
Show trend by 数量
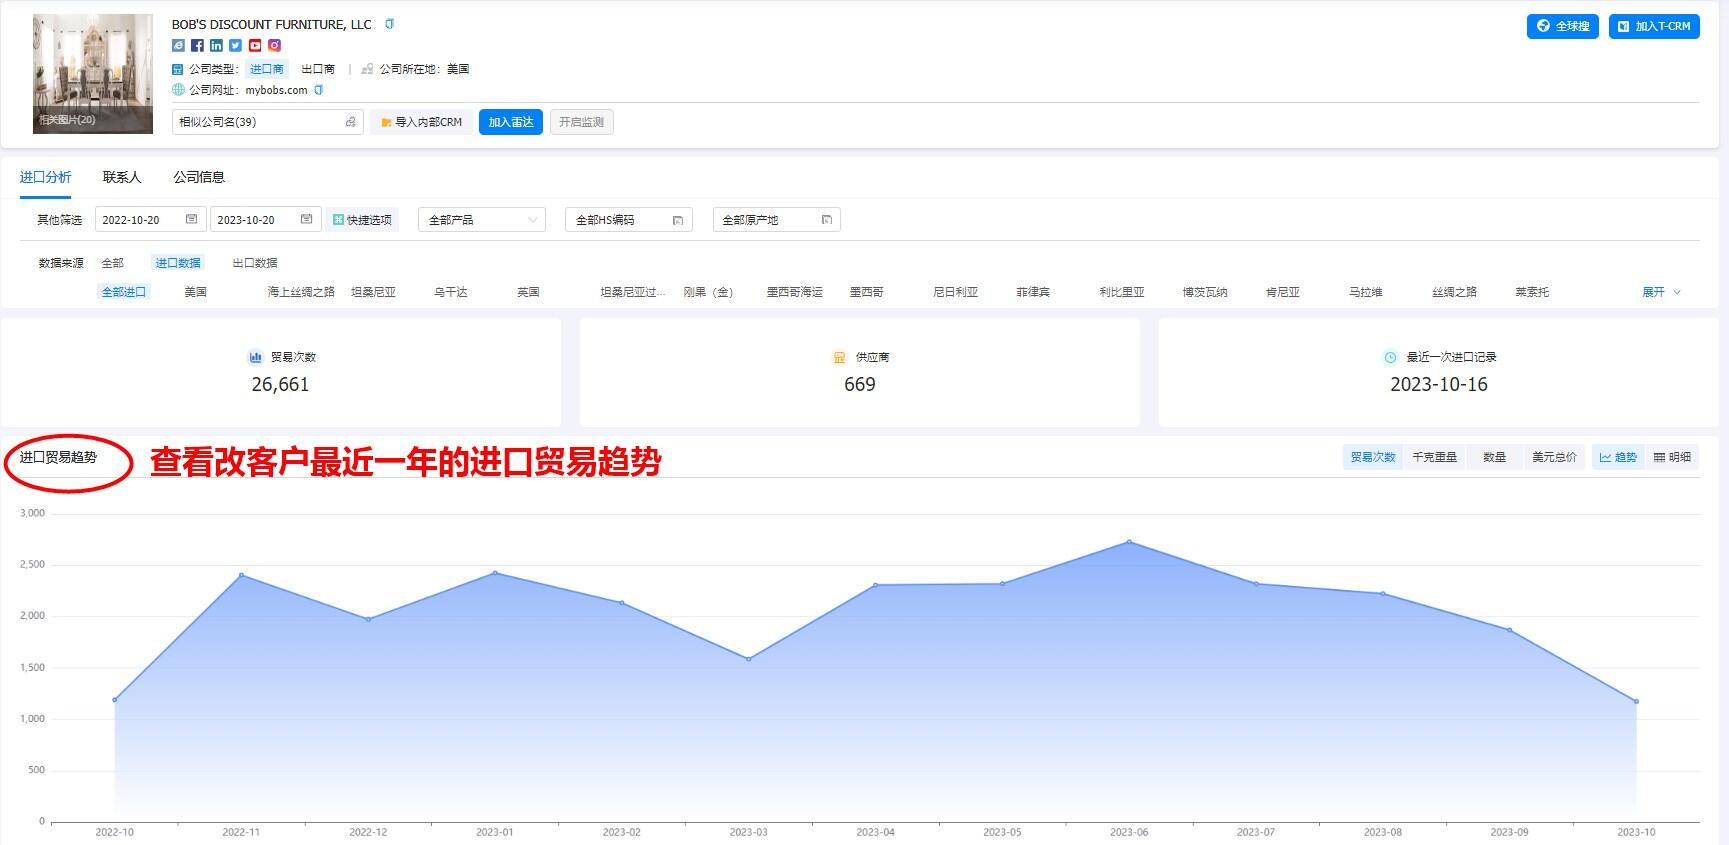(1494, 457)
